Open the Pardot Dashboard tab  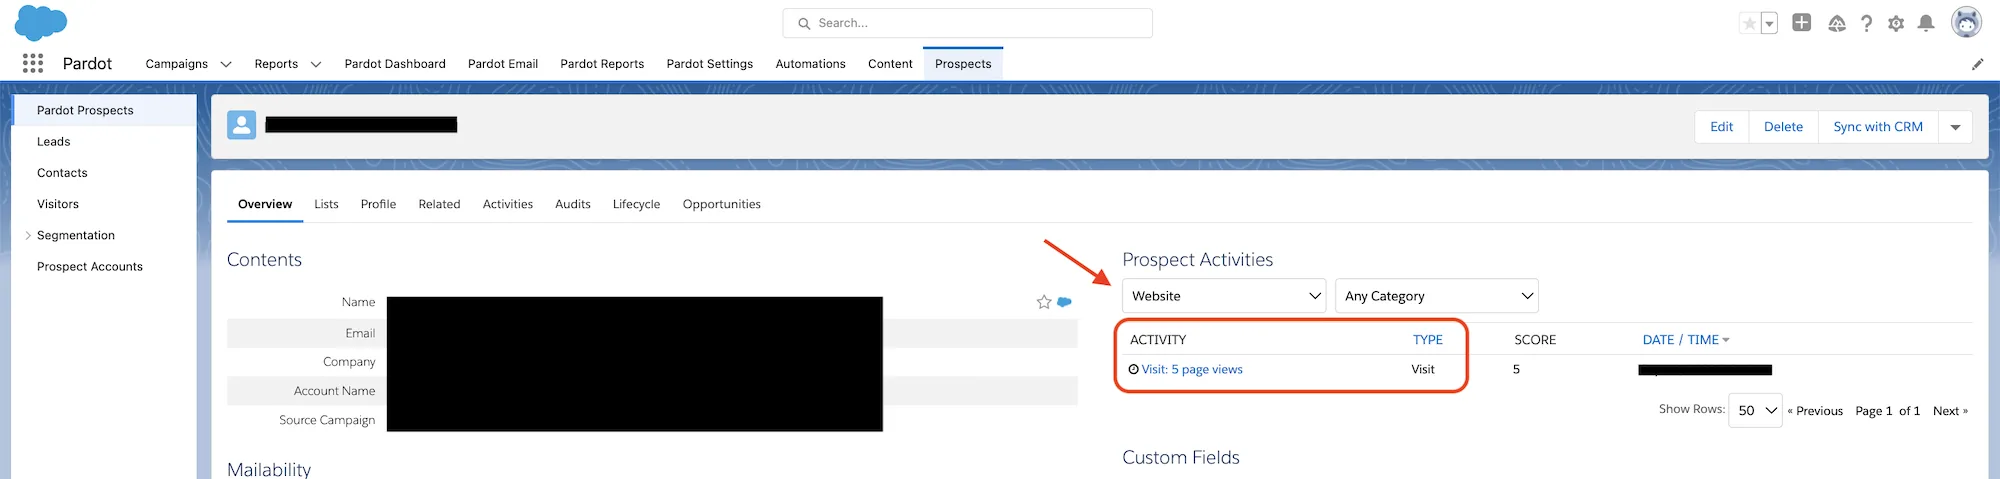point(395,64)
